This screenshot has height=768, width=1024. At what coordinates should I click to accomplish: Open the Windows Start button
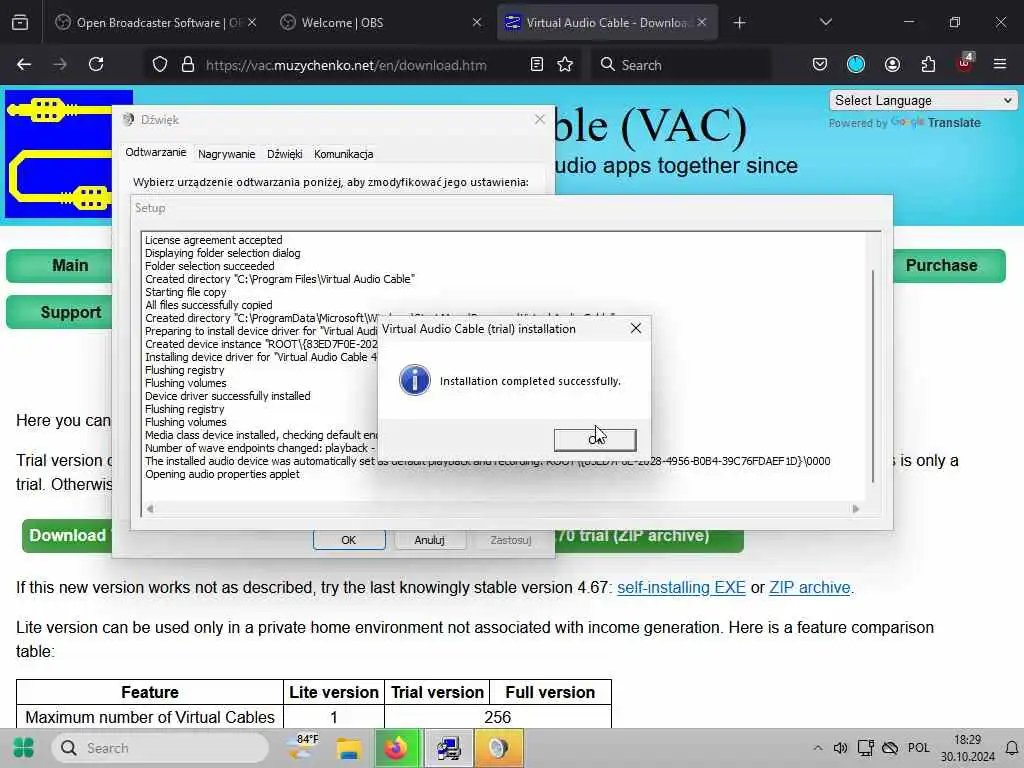click(24, 748)
